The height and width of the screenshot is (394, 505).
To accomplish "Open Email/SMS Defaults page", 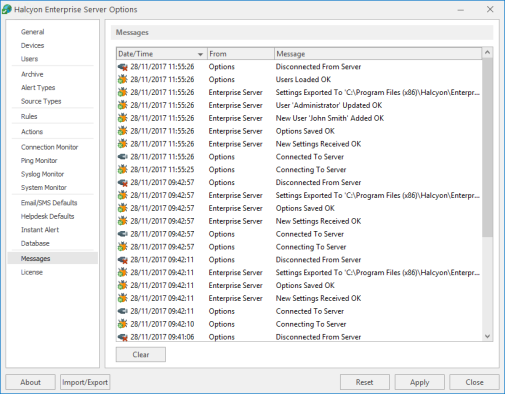I will point(49,203).
